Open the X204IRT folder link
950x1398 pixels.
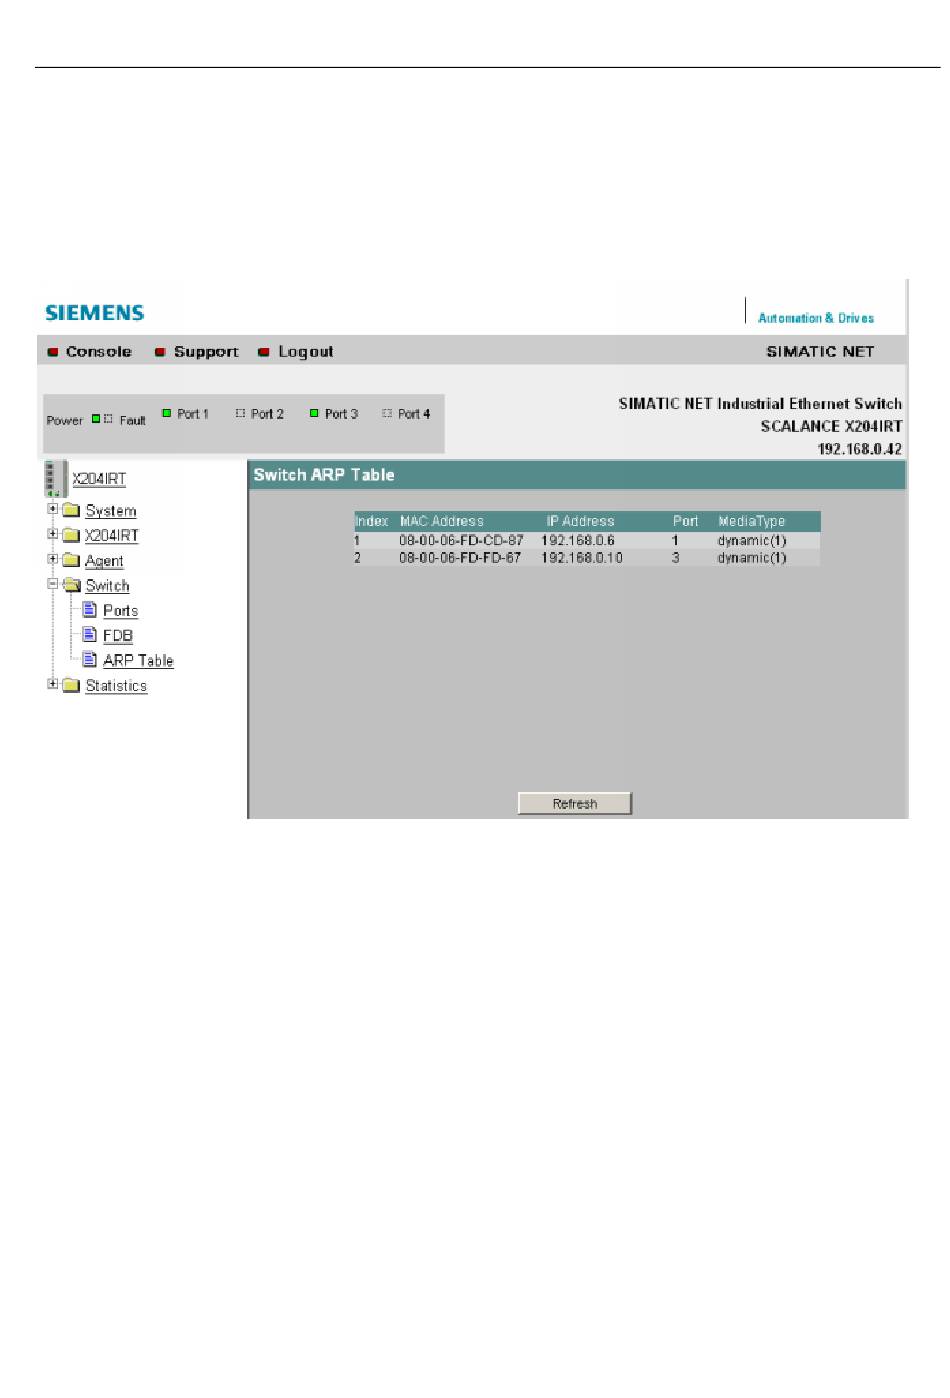pos(112,536)
